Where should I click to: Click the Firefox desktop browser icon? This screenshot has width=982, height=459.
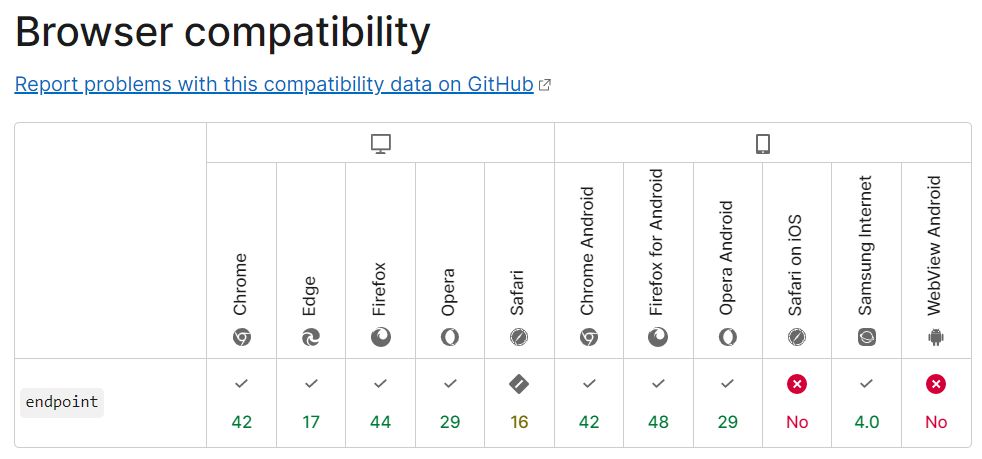380,338
